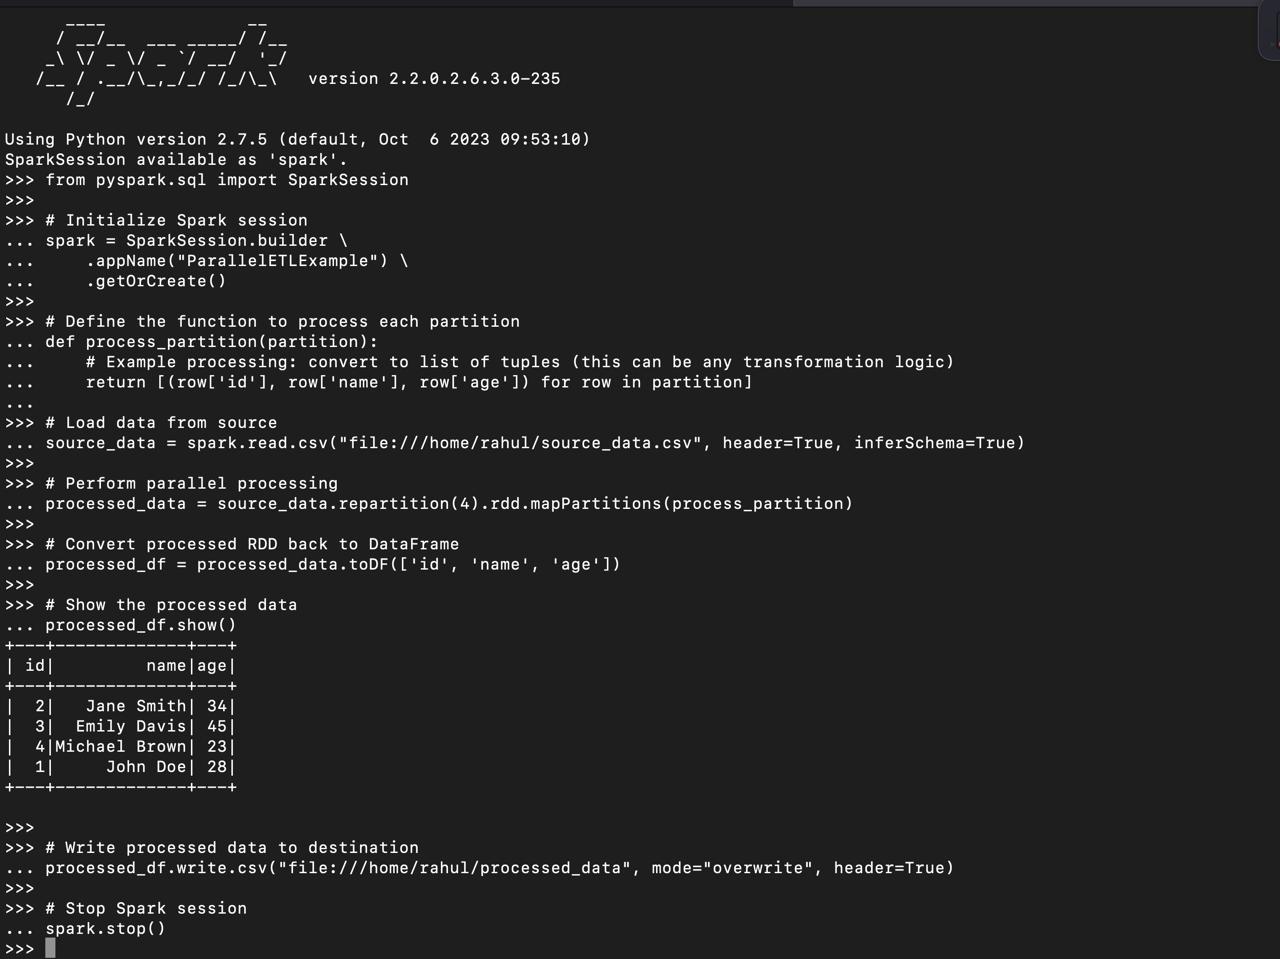Click the dark tab segment in top bar
This screenshot has width=1280, height=959.
(396, 3)
